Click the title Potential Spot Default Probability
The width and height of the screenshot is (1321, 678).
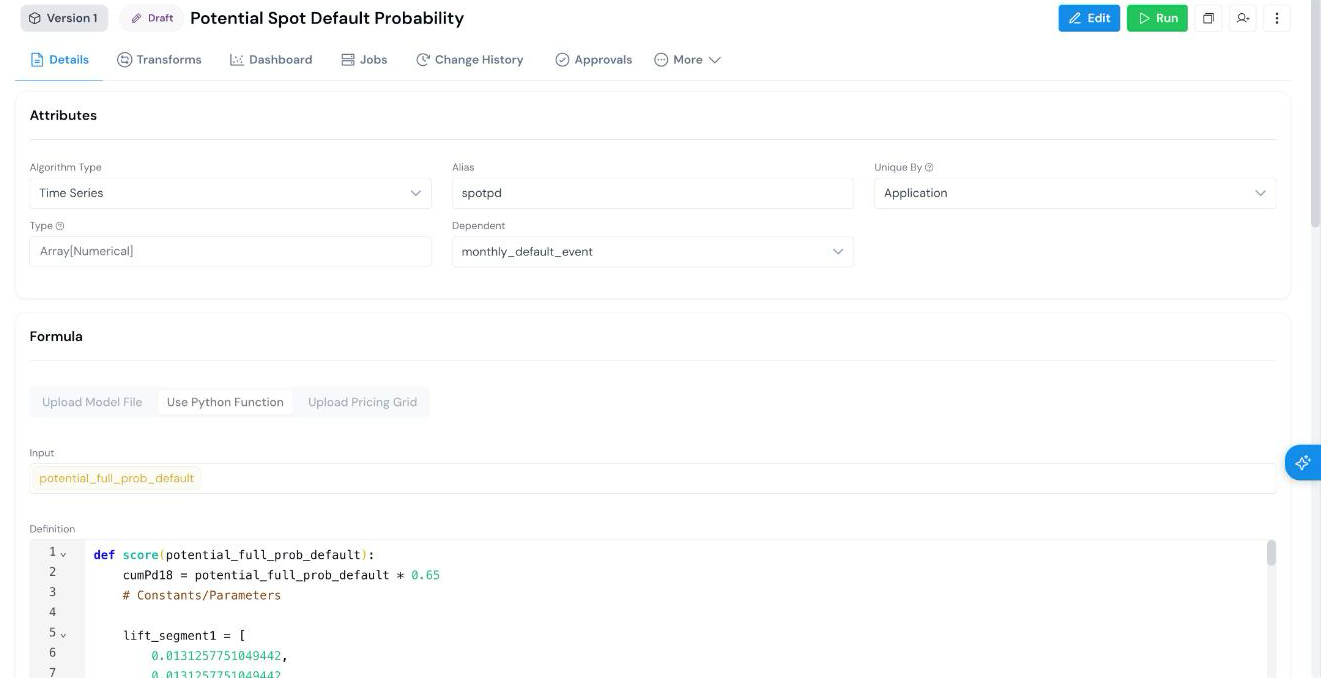point(327,18)
